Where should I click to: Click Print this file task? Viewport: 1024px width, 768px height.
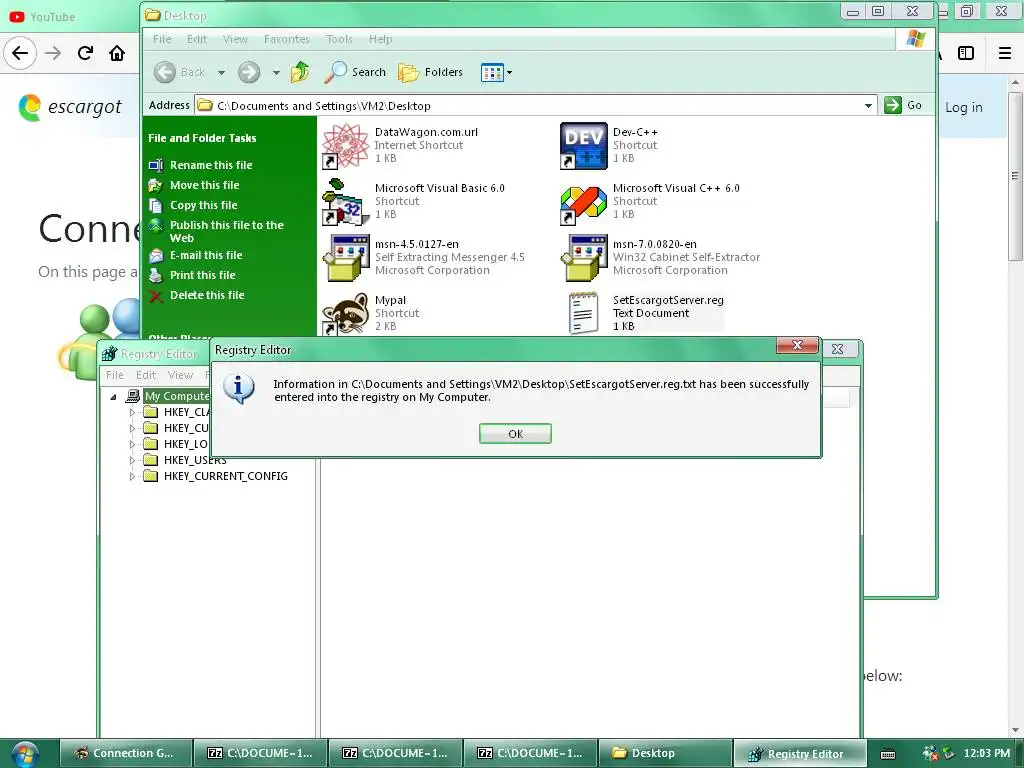coord(202,275)
